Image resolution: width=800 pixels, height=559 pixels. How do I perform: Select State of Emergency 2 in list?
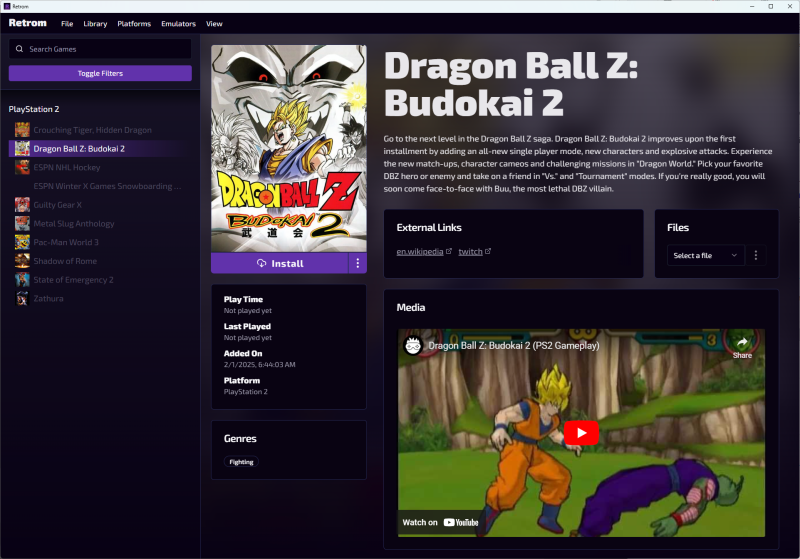coord(100,280)
